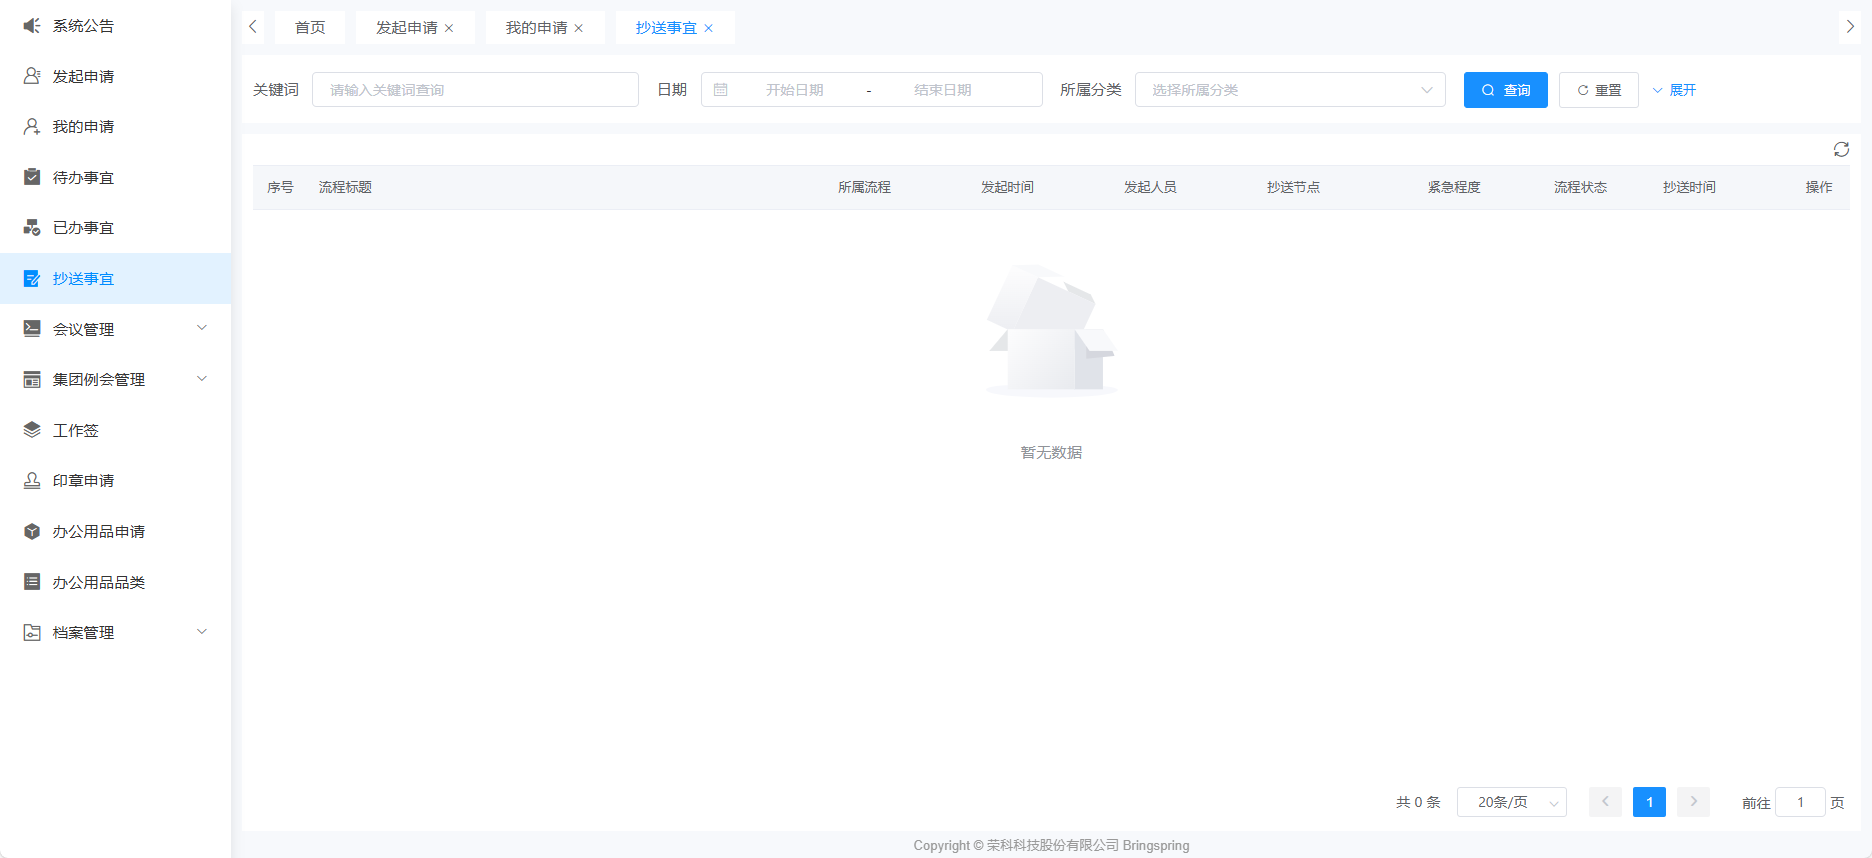This screenshot has width=1872, height=858.
Task: Click the 已办事宜 sidebar icon
Action: 32,228
